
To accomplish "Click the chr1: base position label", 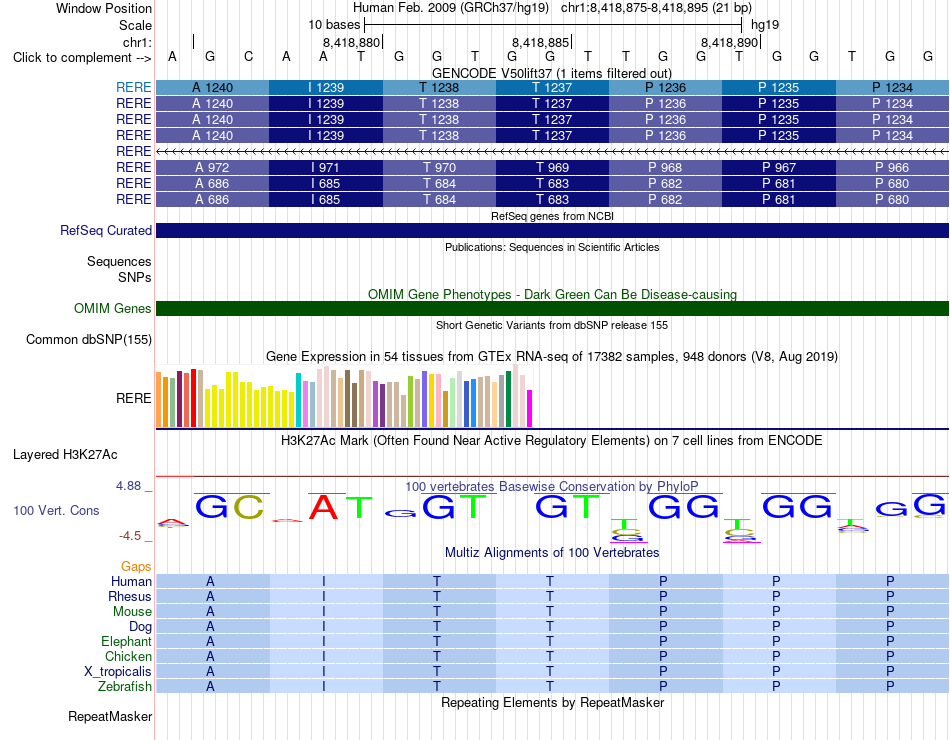I will click(138, 42).
